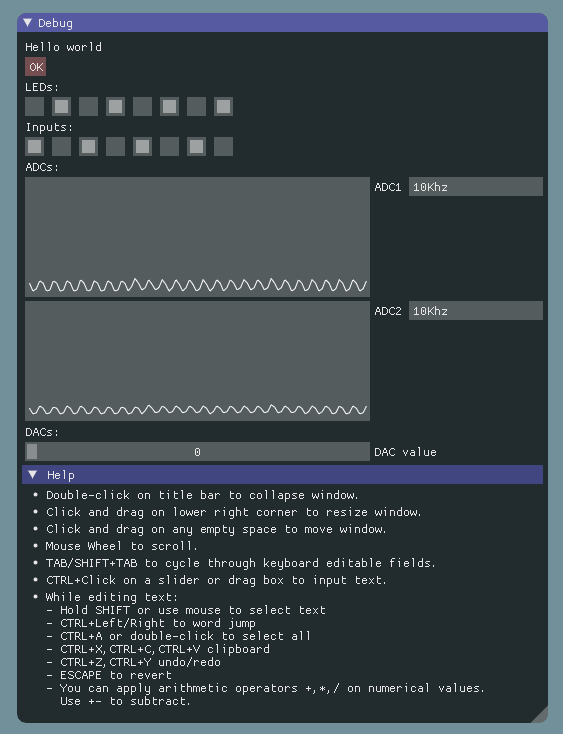
Task: Click the ADC2 10Khz input field
Action: 476,311
